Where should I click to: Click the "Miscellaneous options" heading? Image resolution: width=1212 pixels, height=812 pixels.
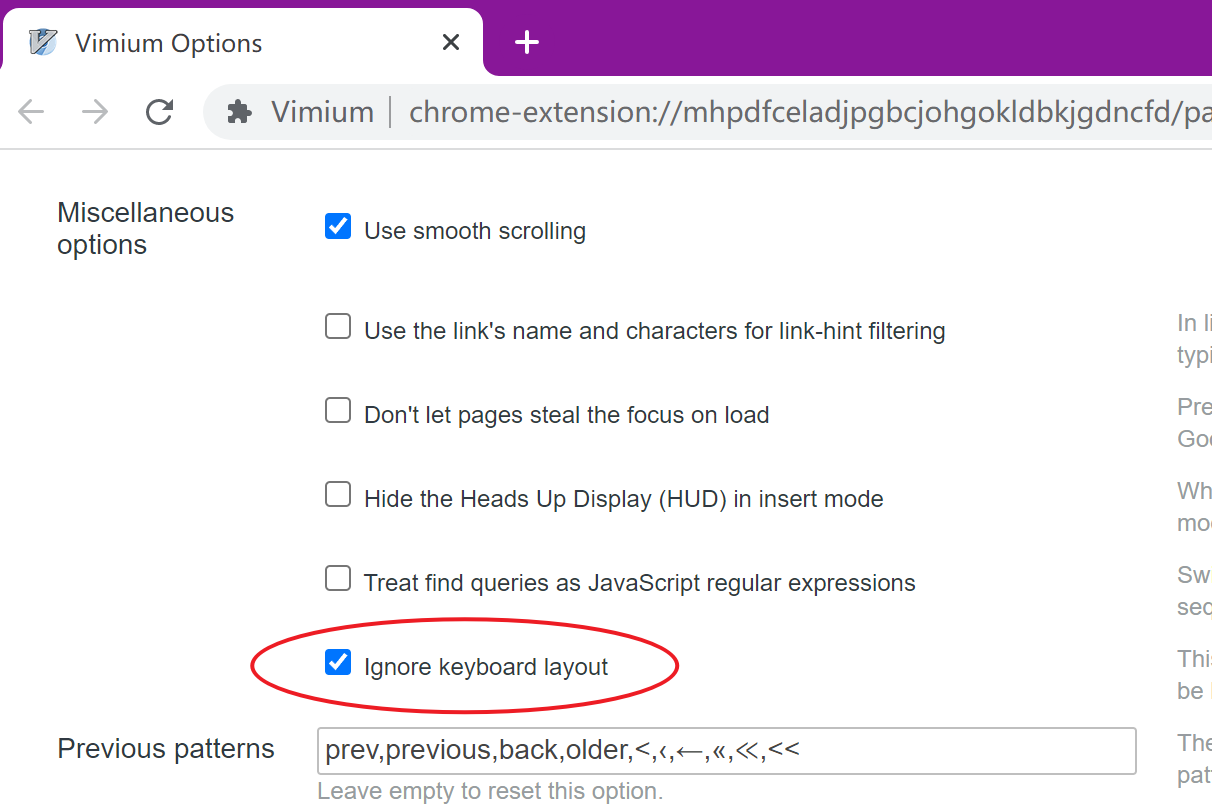click(145, 228)
